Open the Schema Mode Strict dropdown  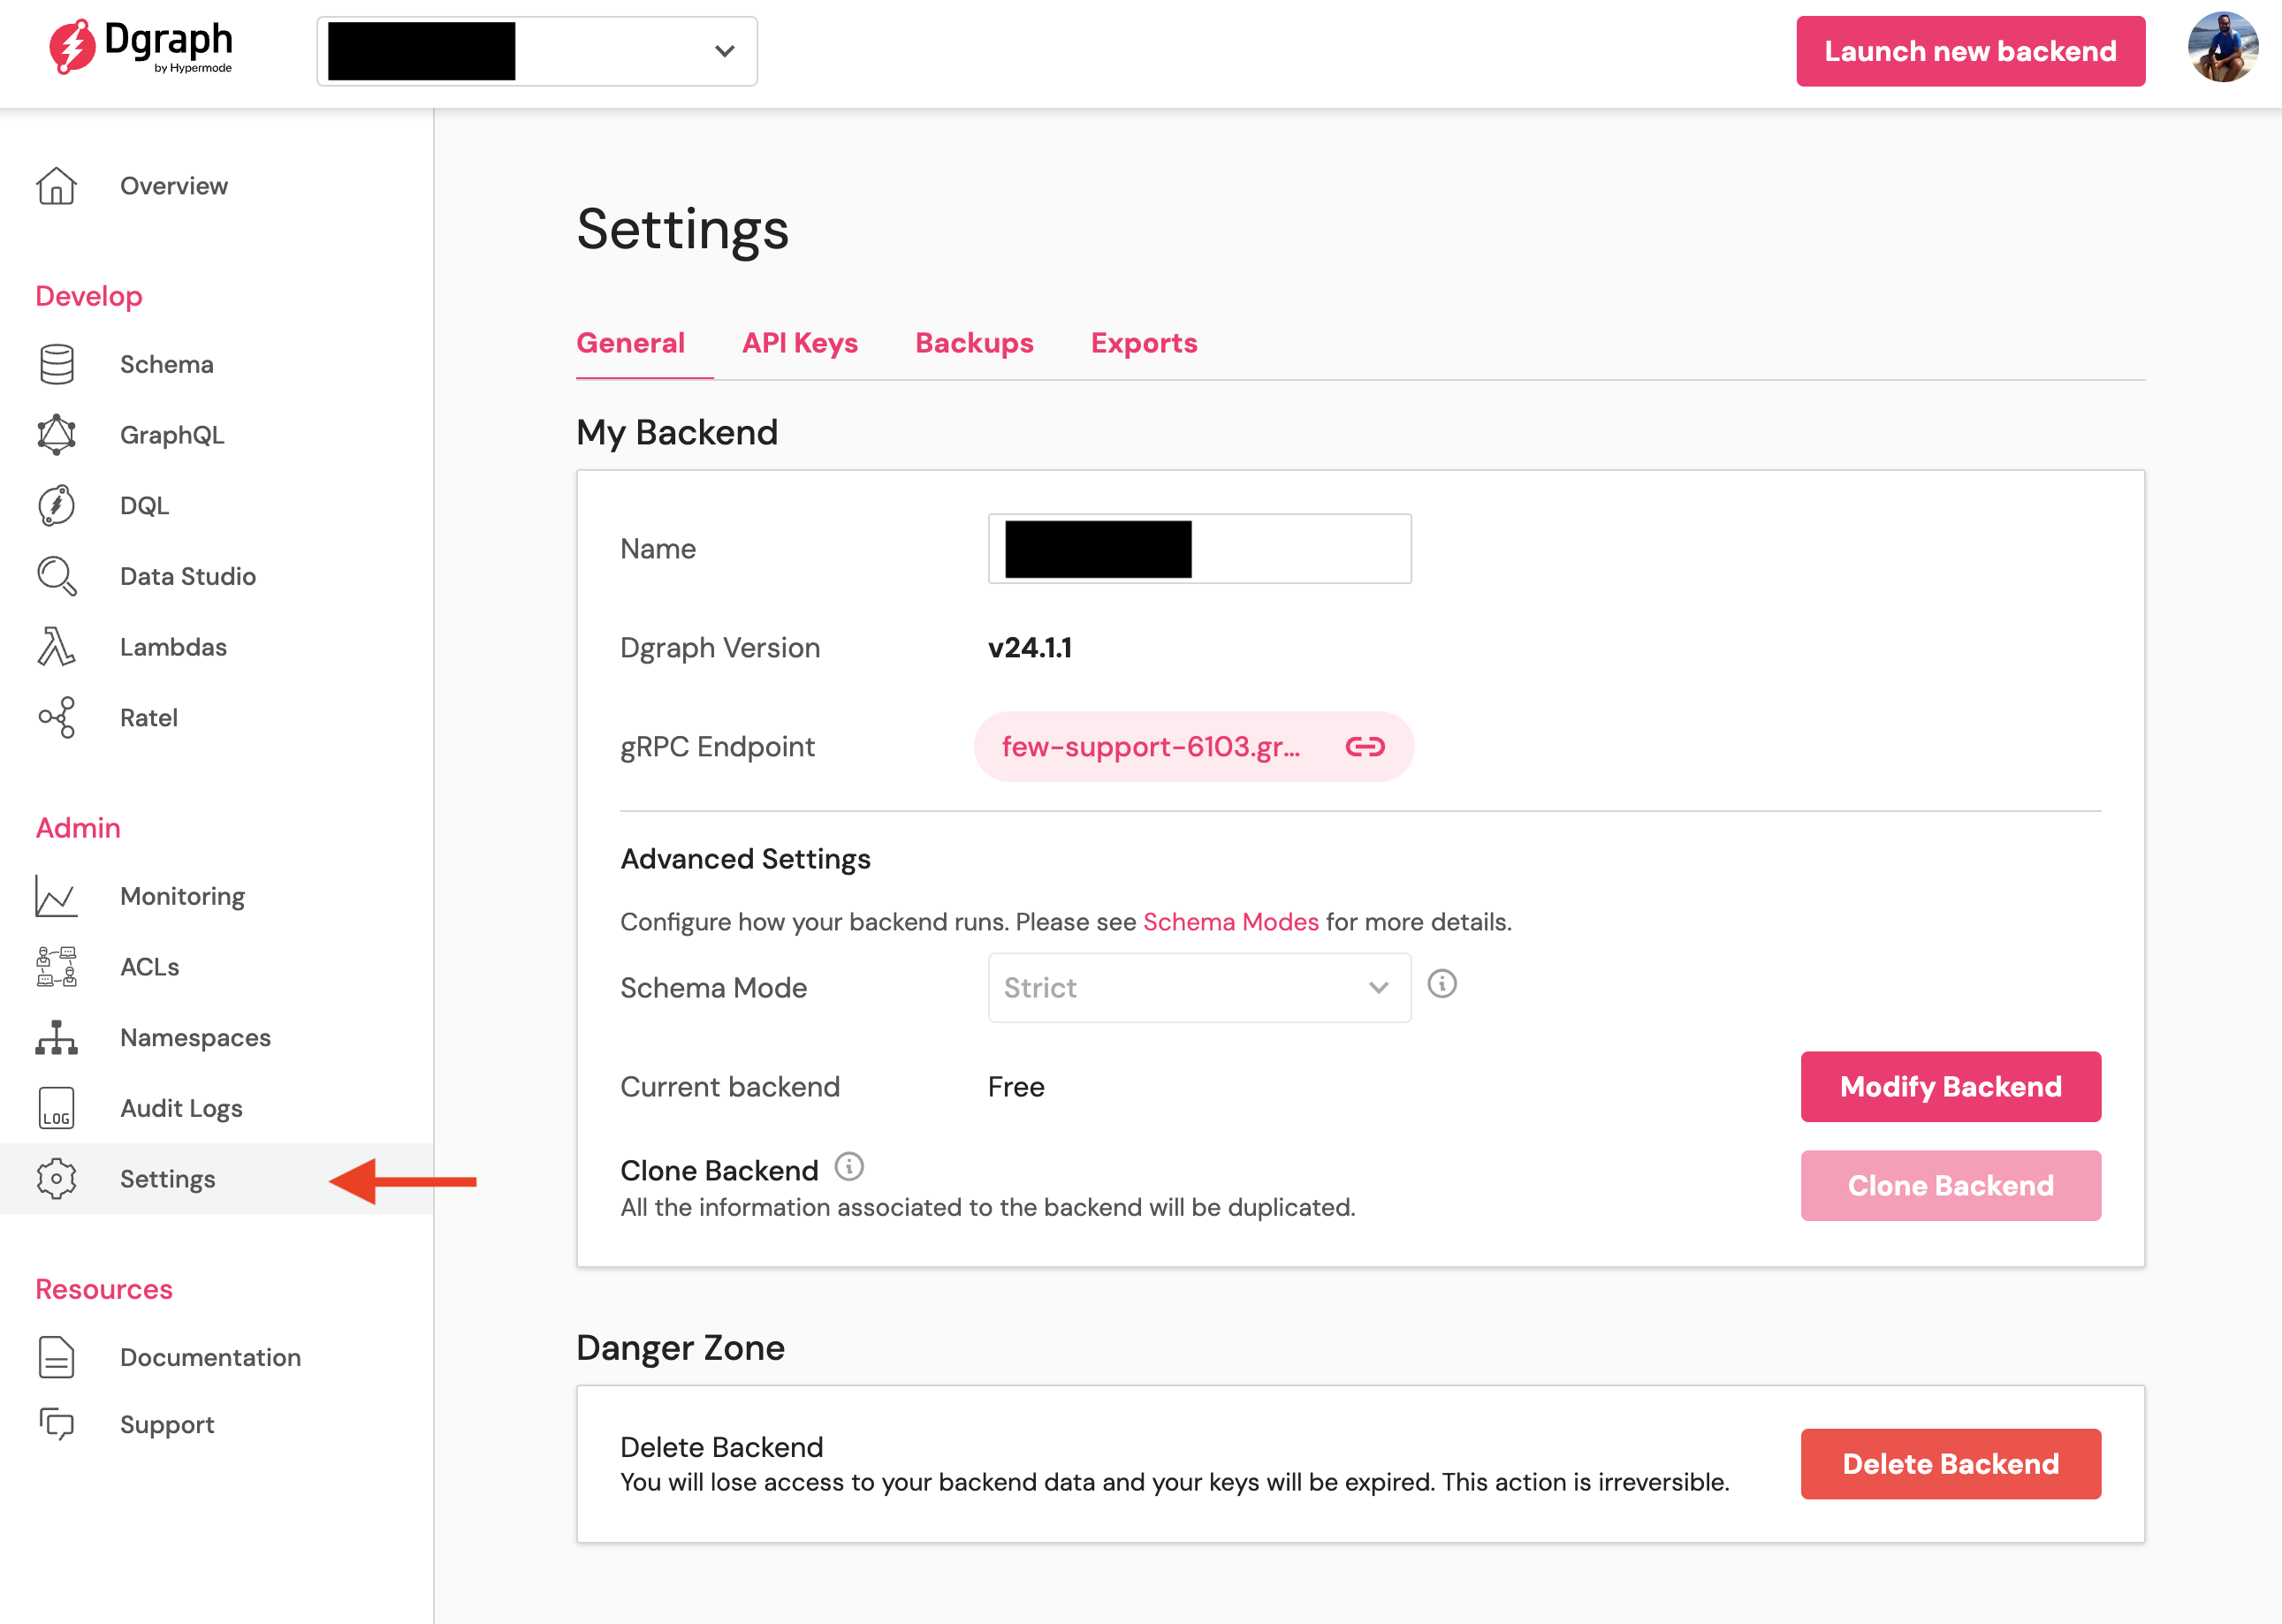click(x=1199, y=988)
